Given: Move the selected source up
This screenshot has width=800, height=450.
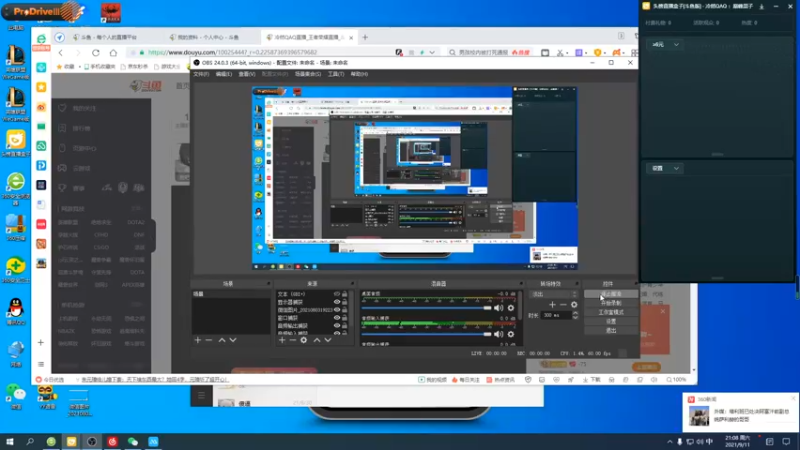Looking at the screenshot, I should coord(317,340).
